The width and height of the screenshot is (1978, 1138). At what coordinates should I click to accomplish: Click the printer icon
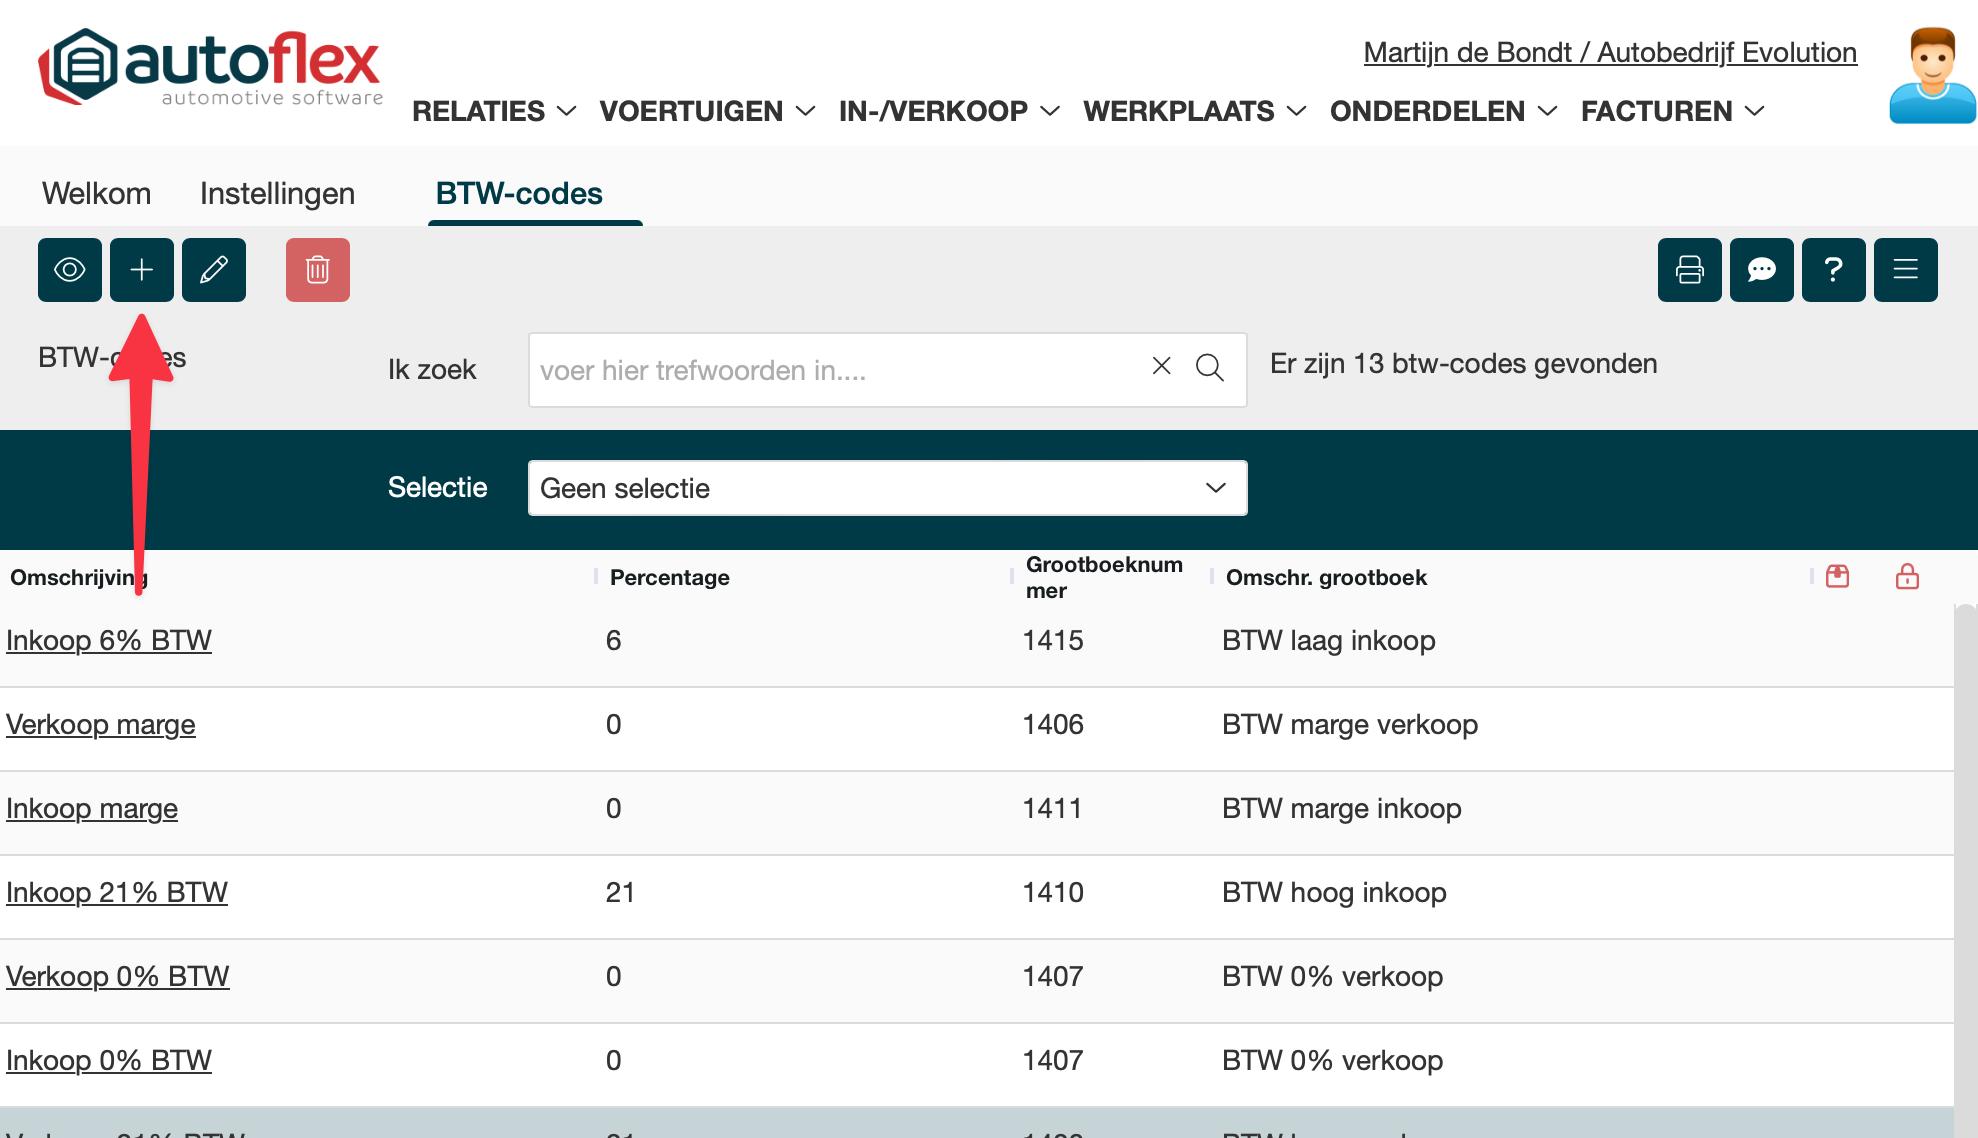[x=1690, y=270]
